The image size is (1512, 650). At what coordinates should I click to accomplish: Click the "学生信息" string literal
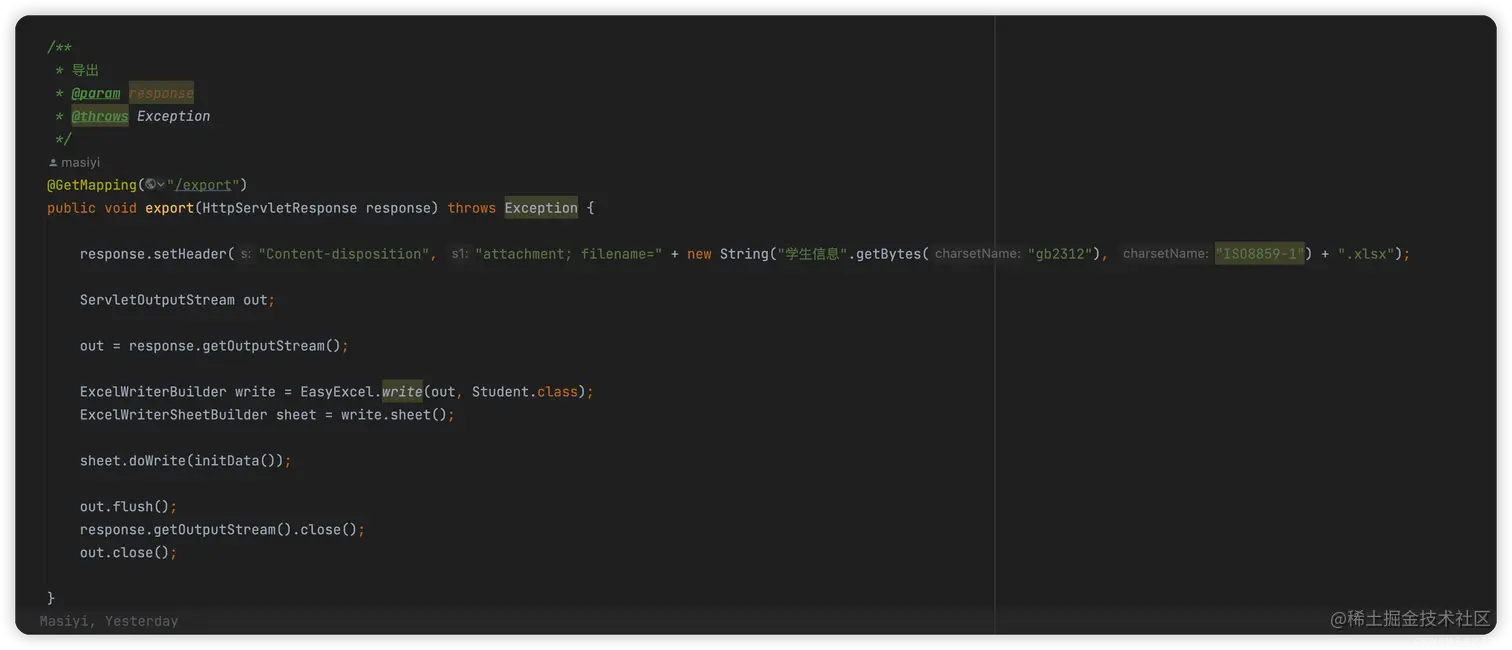[811, 254]
